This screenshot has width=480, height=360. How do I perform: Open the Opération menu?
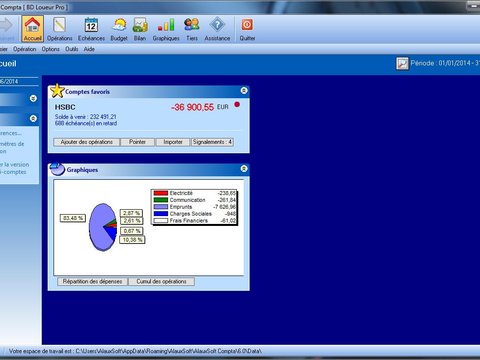point(25,49)
